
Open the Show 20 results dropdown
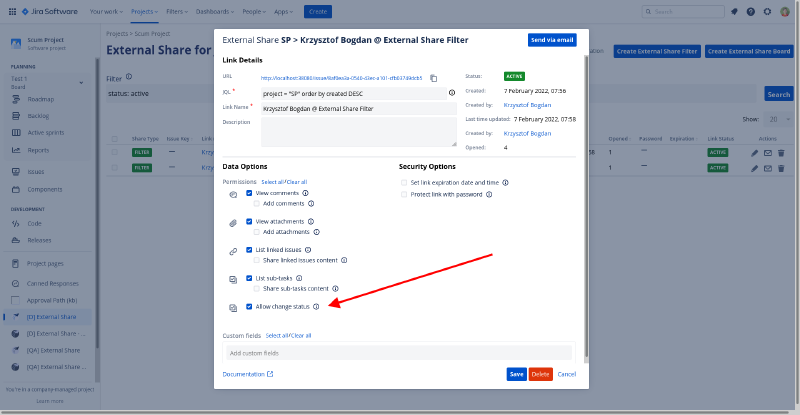(778, 119)
